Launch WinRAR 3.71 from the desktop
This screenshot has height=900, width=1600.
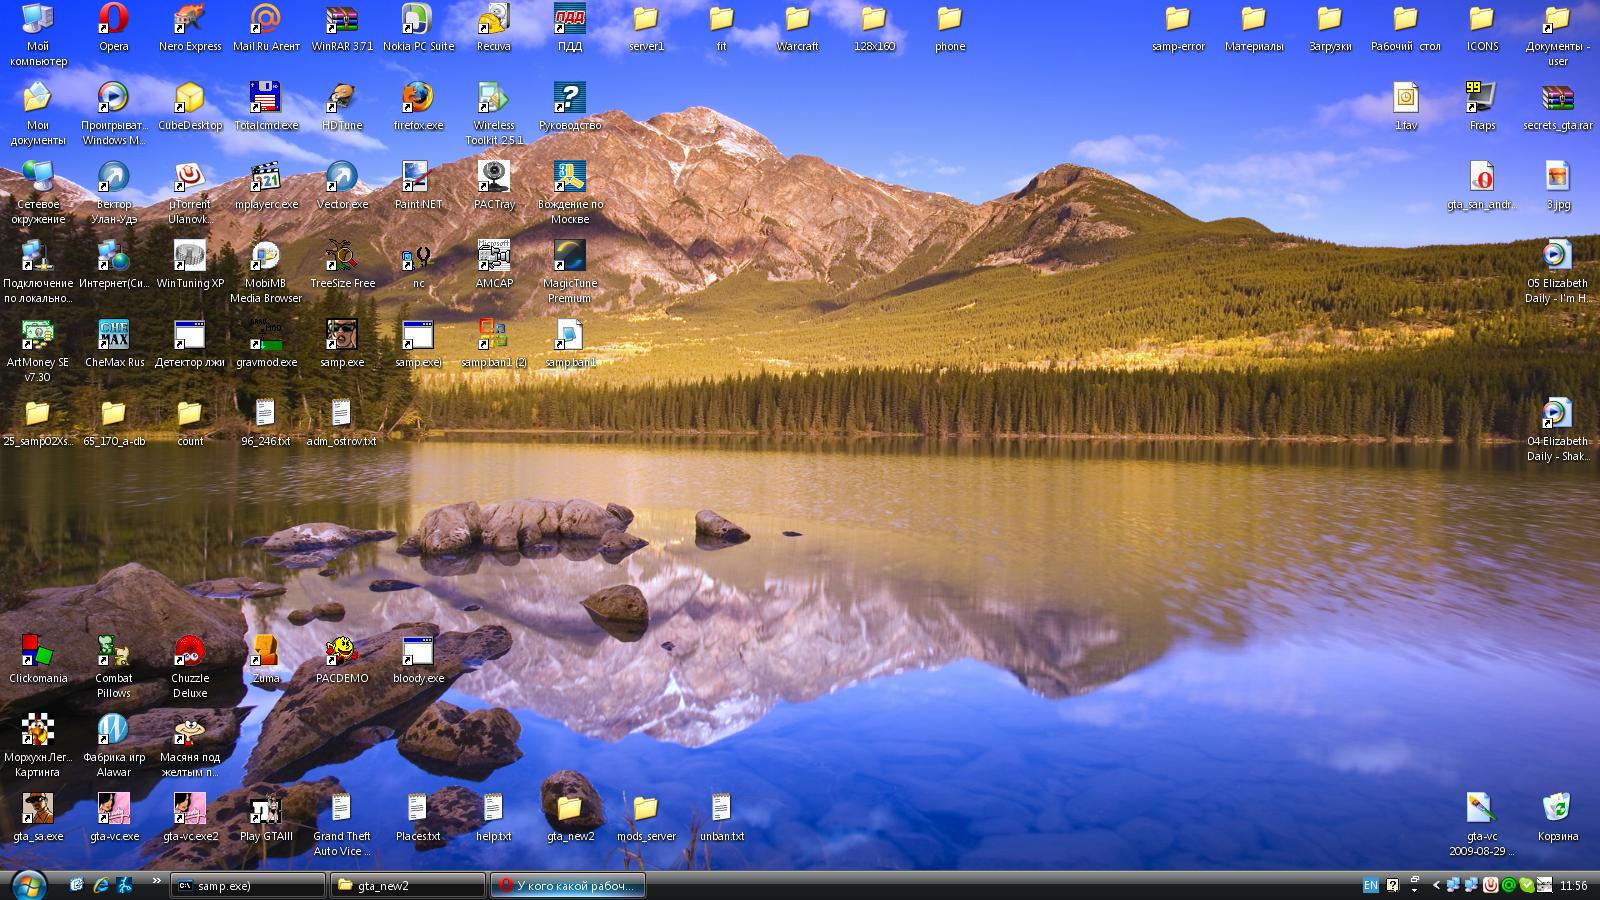pos(342,20)
